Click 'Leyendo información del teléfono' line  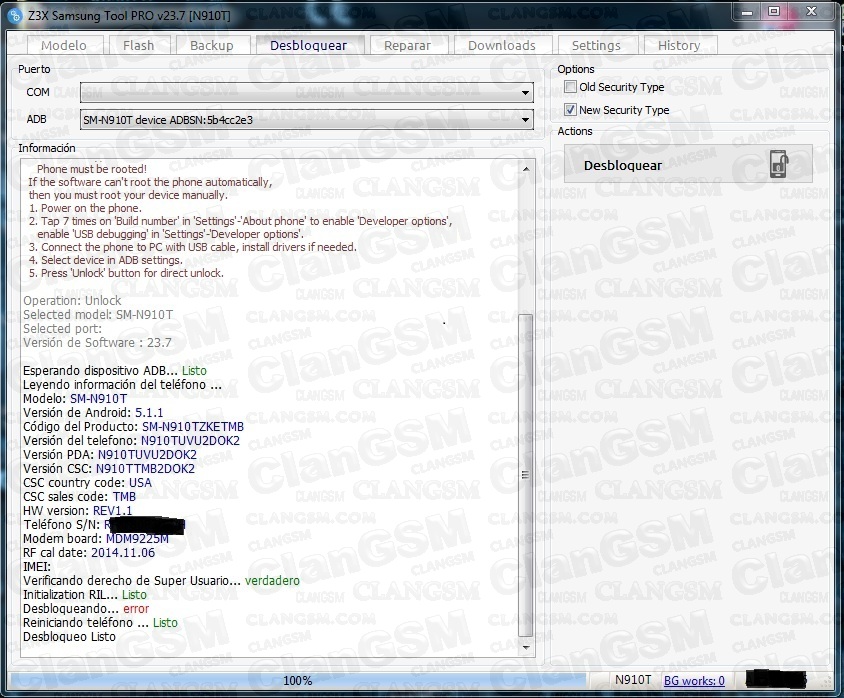click(122, 385)
